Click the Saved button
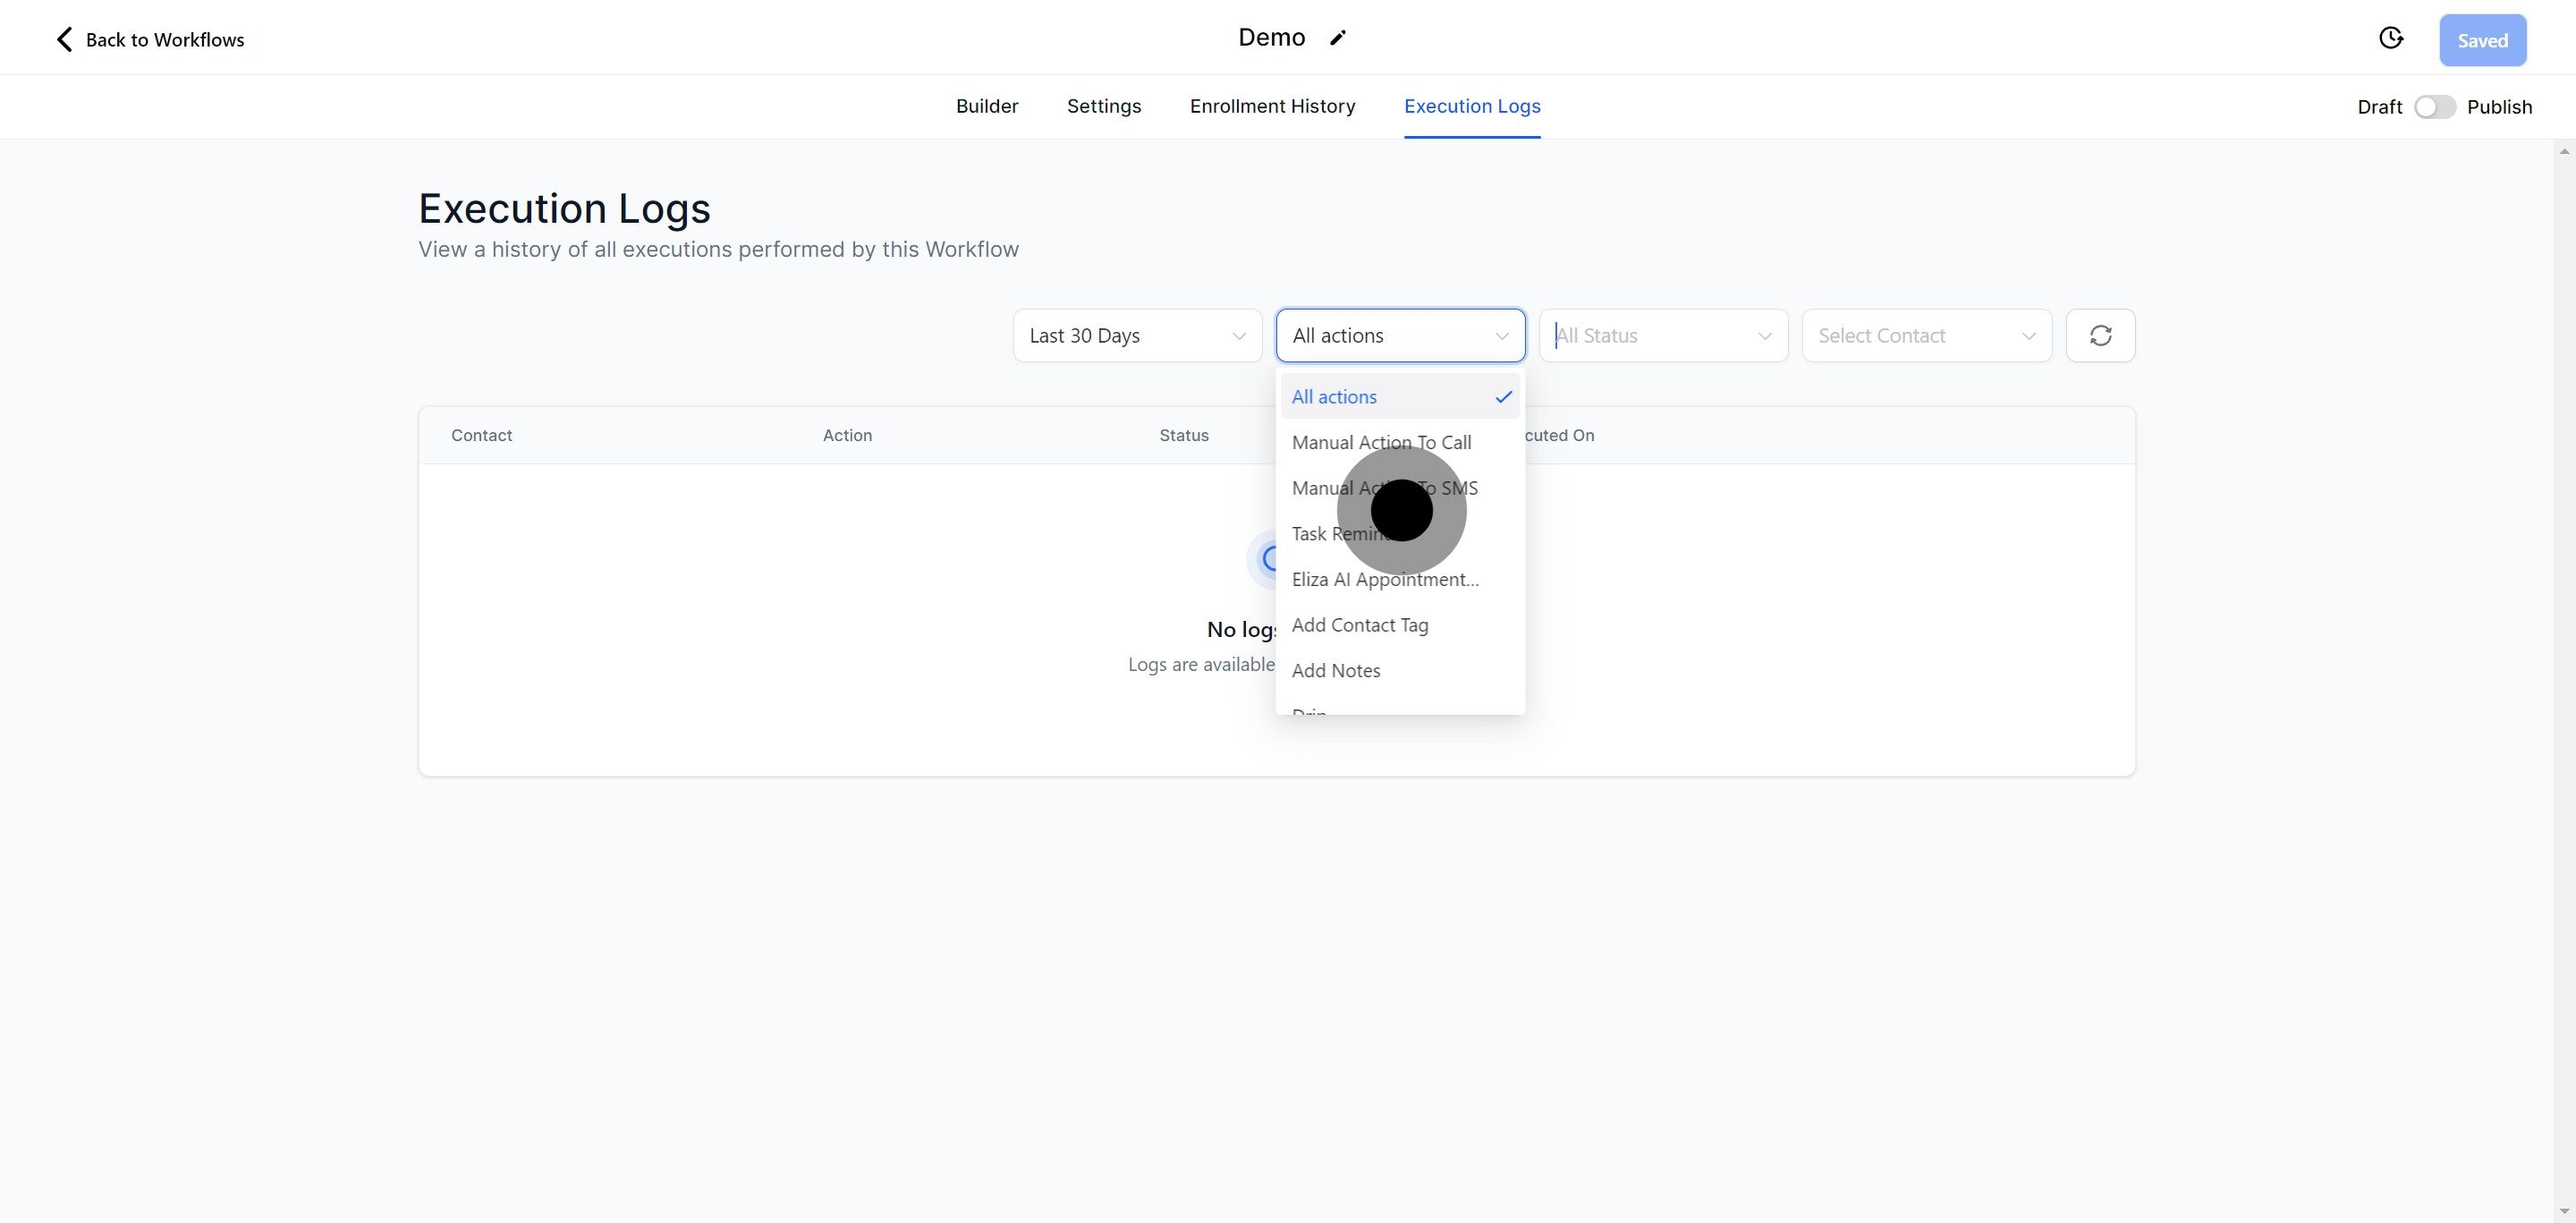This screenshot has width=2576, height=1223. click(x=2482, y=40)
